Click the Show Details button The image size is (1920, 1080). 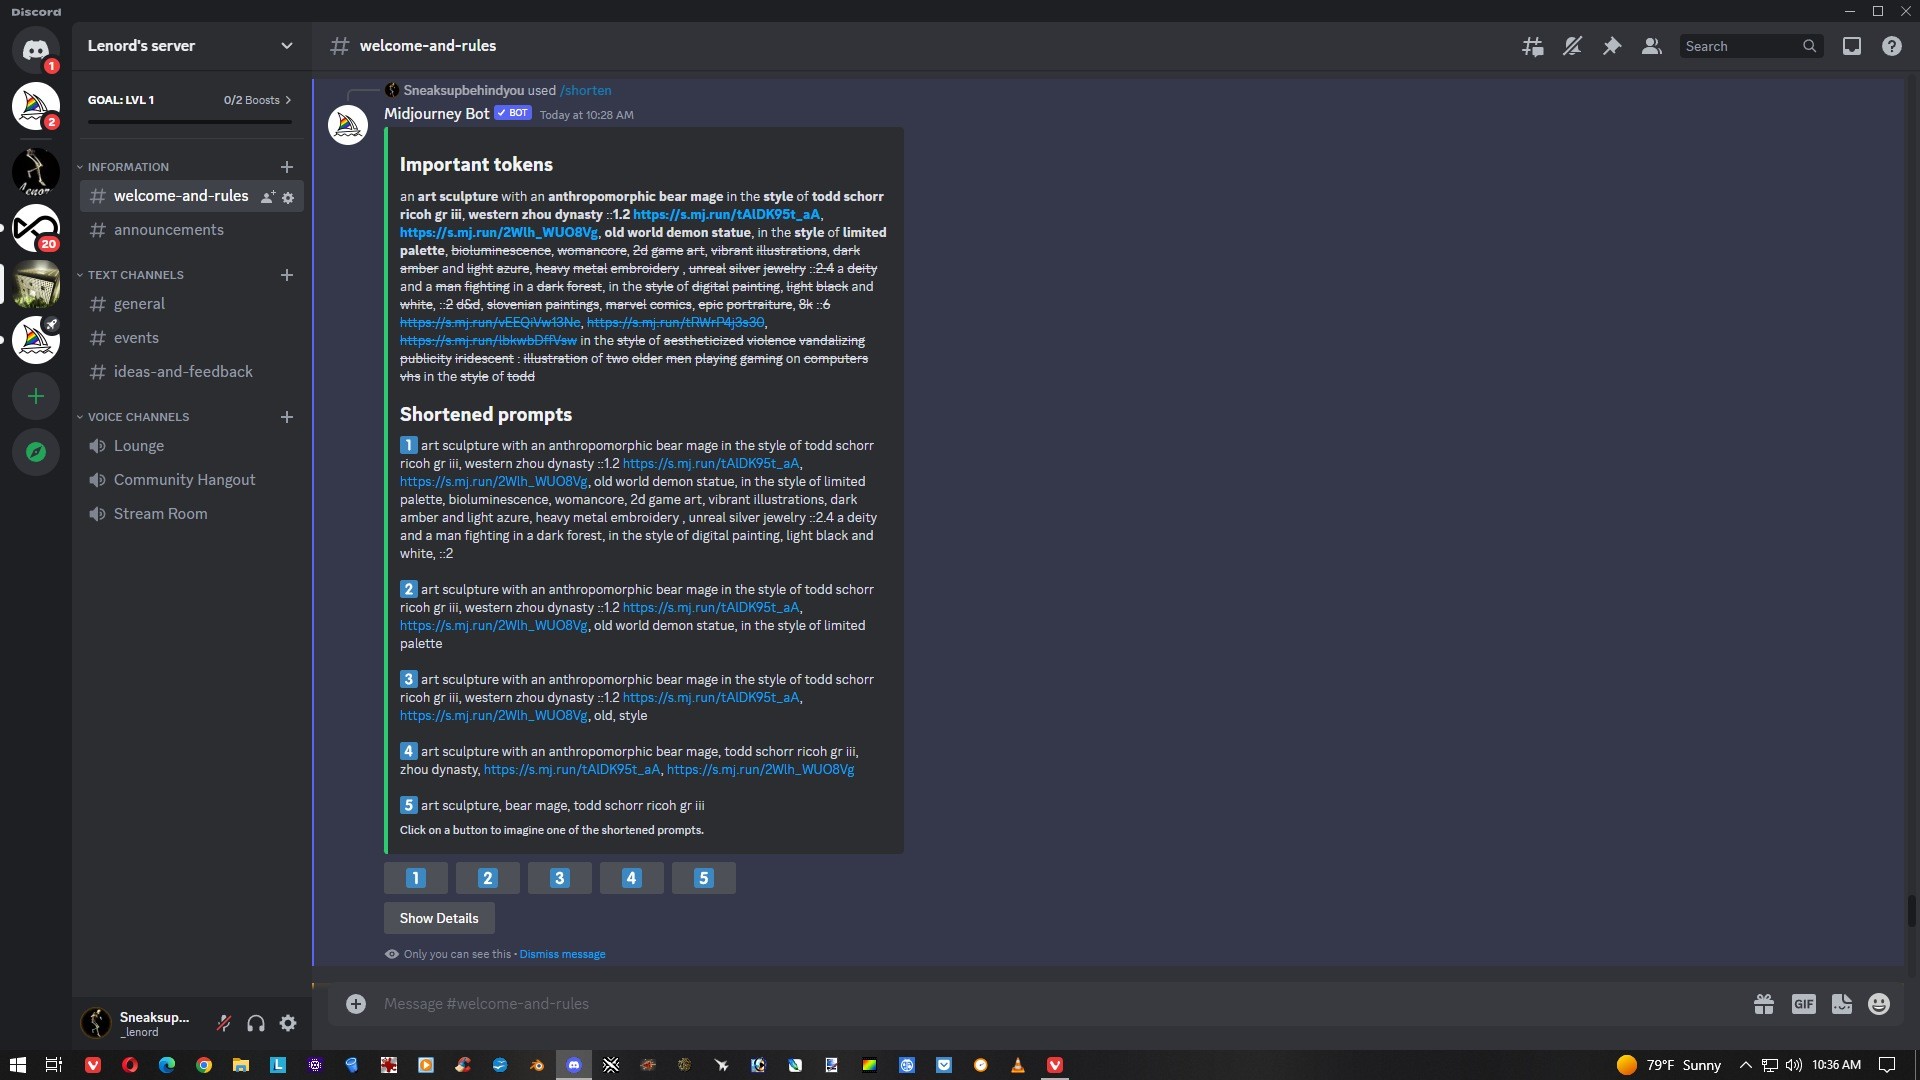tap(439, 918)
